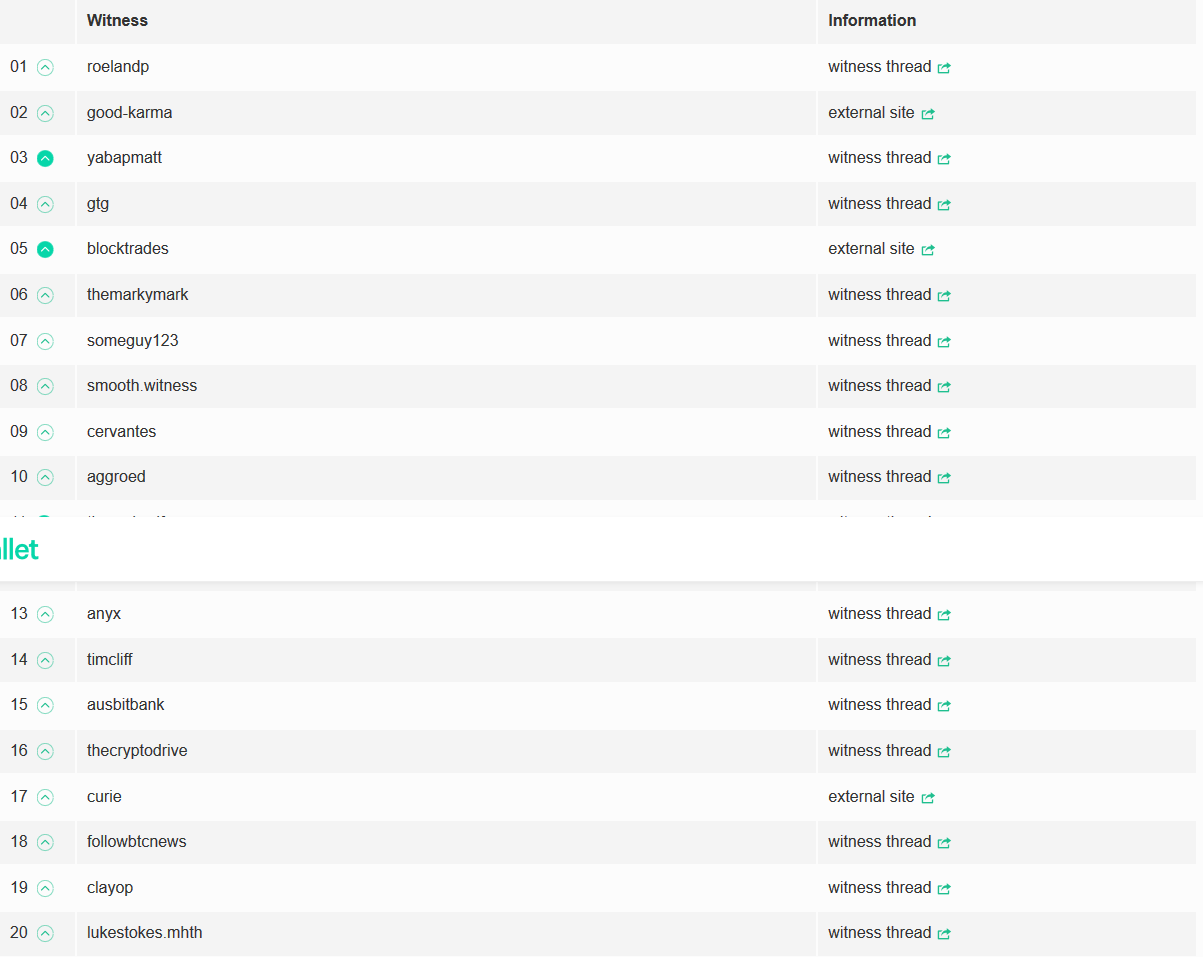Remove vote from yabapmatt
1203x957 pixels.
(45, 158)
